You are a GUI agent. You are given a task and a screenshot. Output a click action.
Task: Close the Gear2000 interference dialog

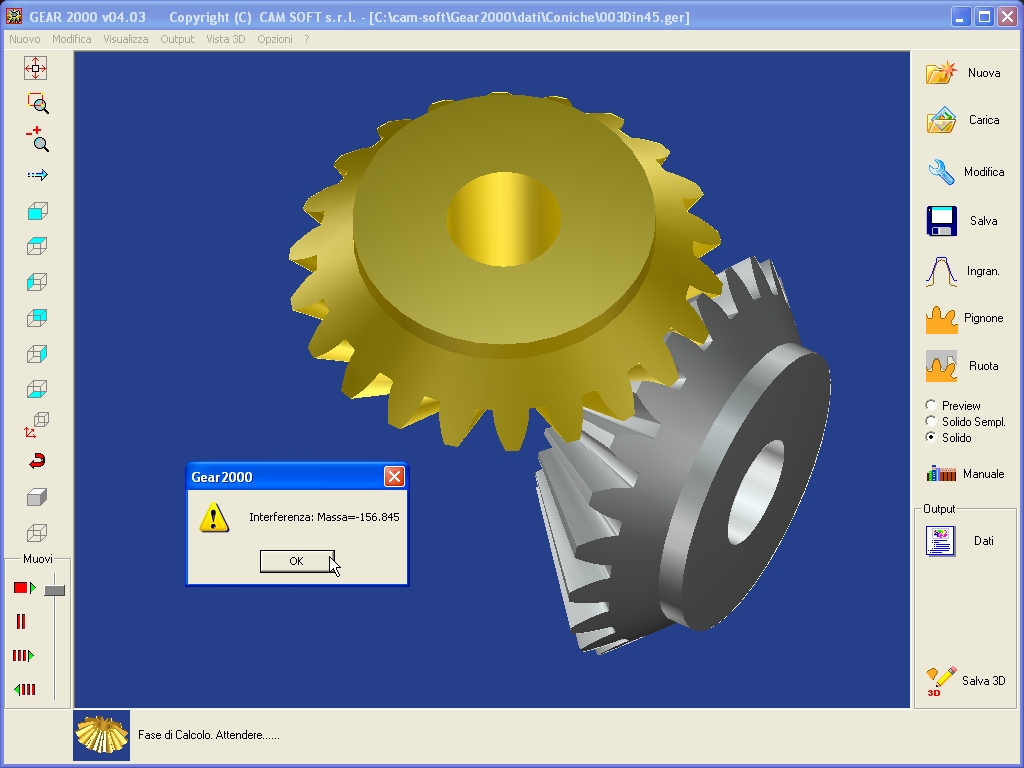click(x=394, y=477)
